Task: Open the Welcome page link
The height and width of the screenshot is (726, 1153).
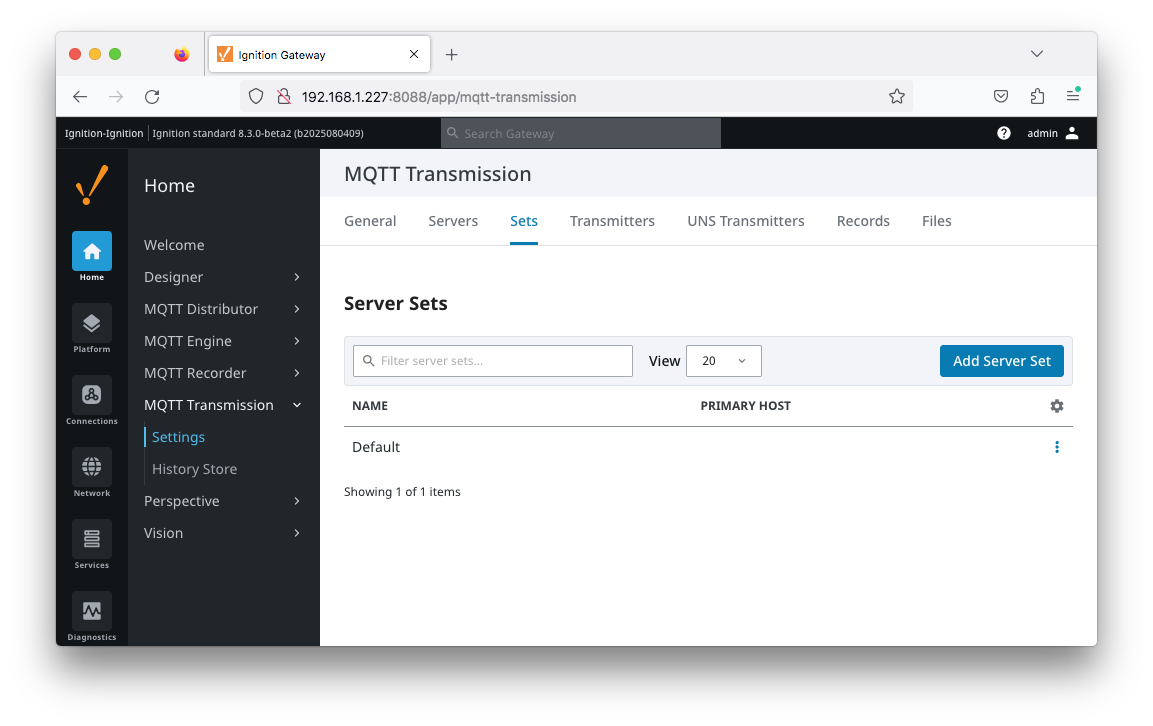Action: click(x=174, y=245)
